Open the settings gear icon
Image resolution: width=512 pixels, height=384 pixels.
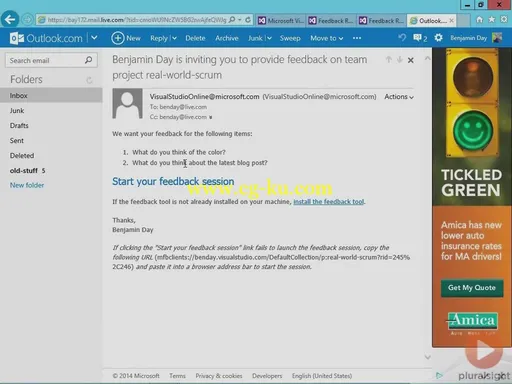click(x=439, y=38)
